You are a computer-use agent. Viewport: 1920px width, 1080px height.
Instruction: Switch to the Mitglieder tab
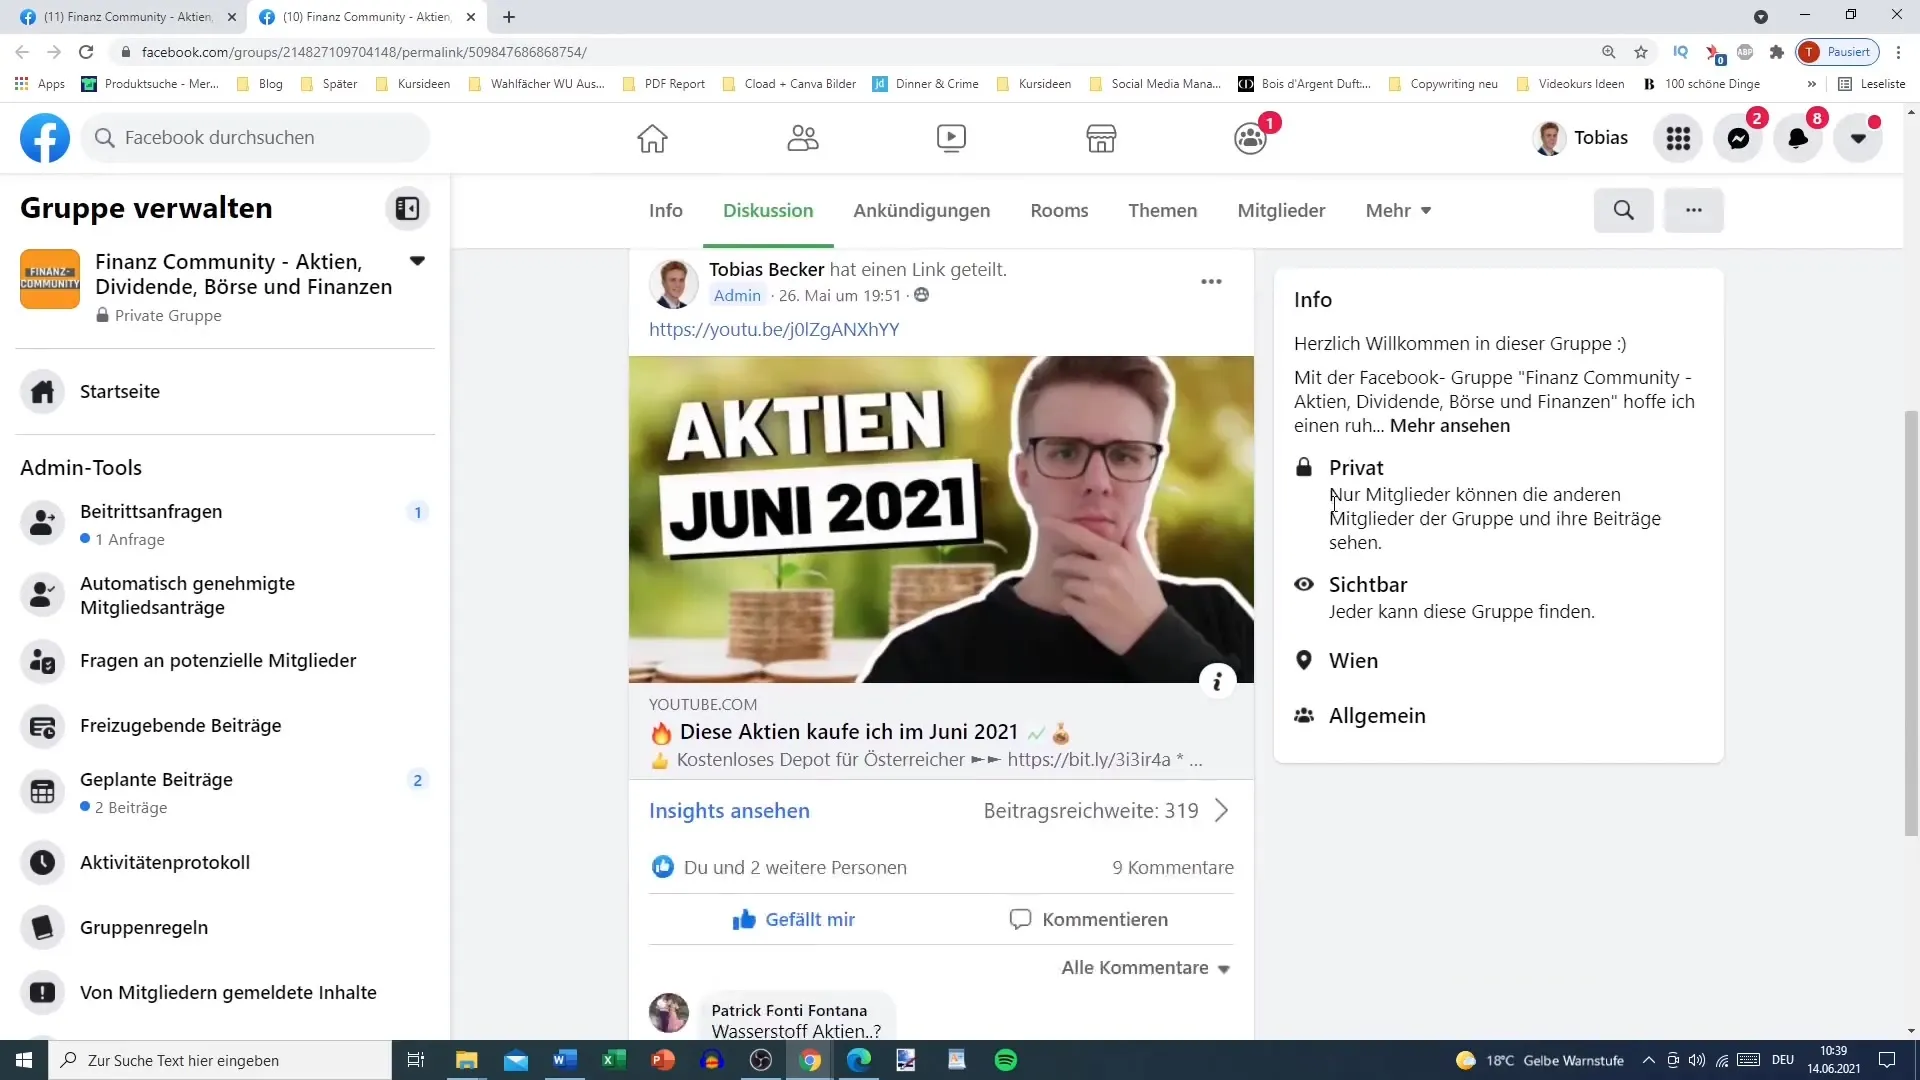(x=1280, y=210)
